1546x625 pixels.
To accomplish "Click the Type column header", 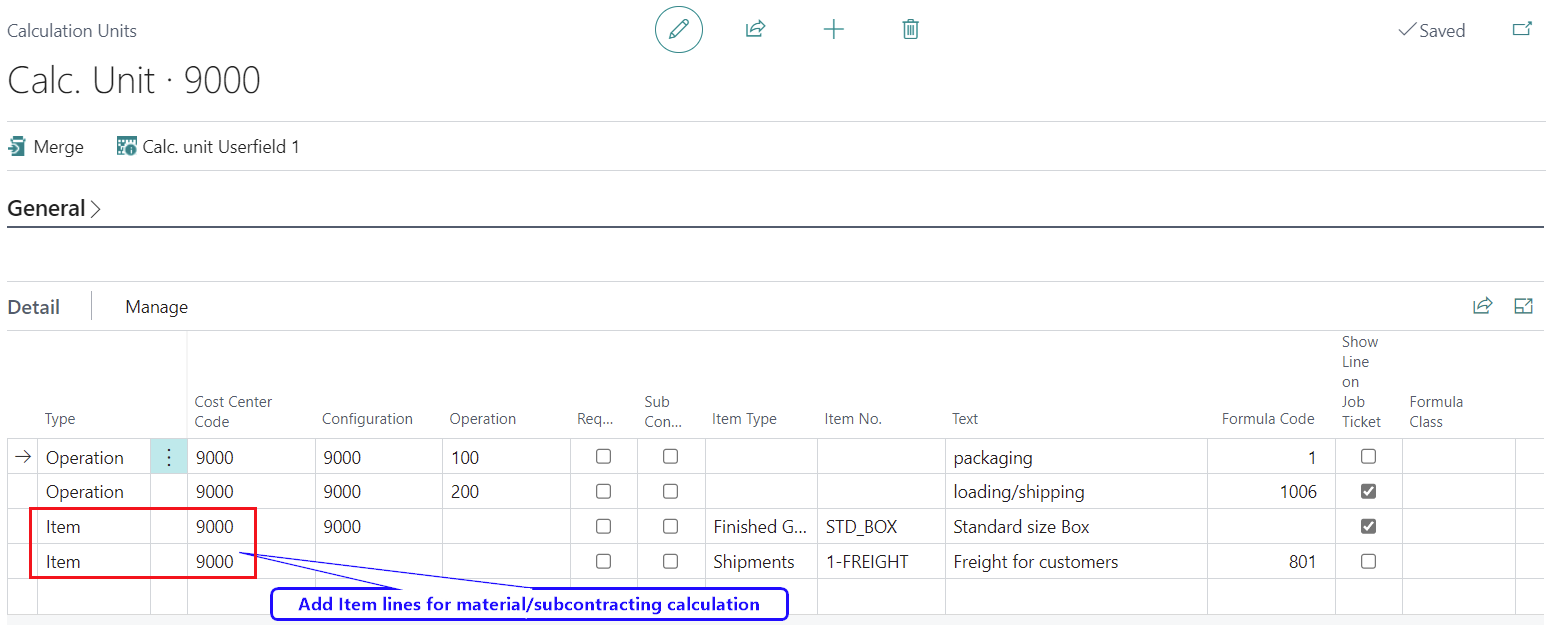I will pyautogui.click(x=60, y=419).
